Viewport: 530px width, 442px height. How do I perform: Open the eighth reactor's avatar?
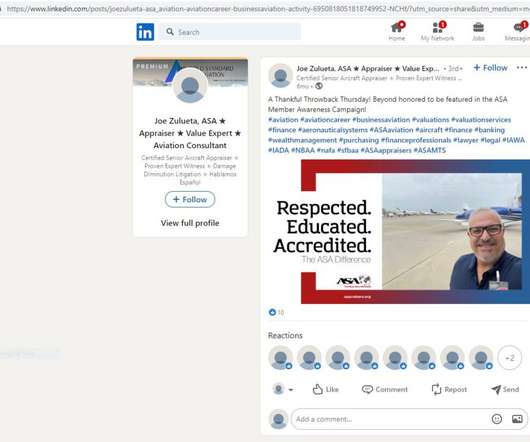(x=481, y=358)
